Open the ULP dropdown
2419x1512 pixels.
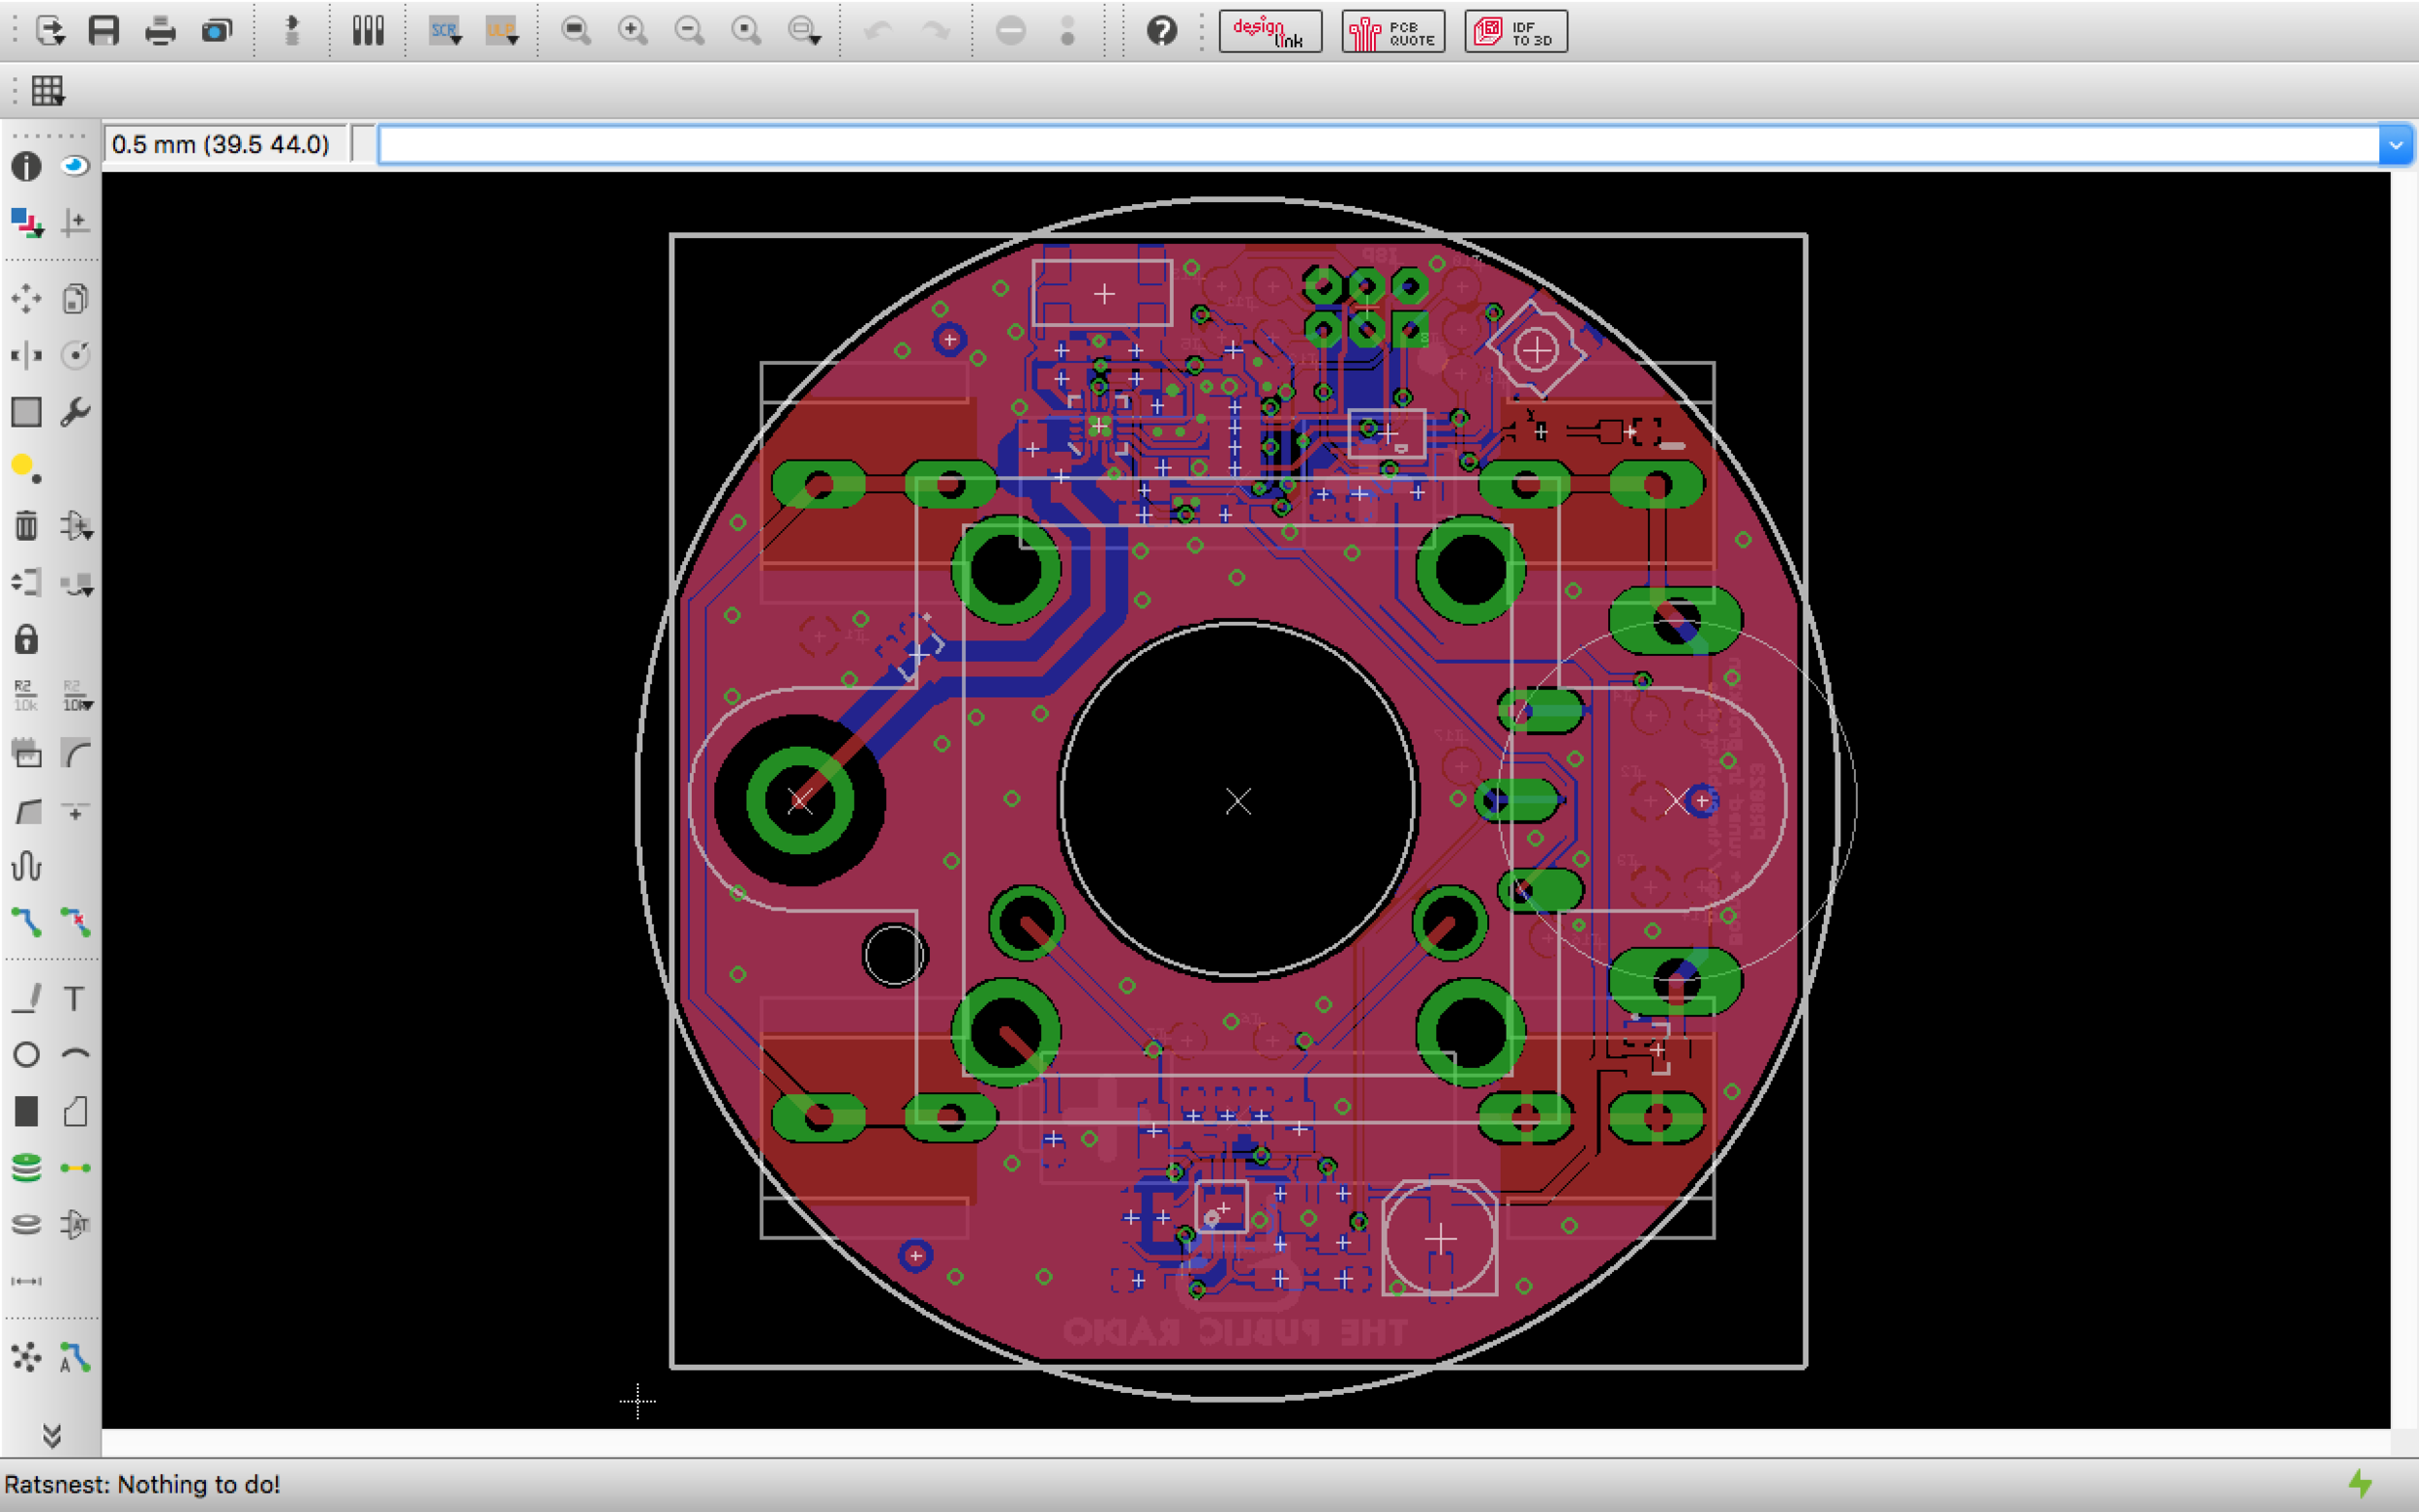[x=502, y=31]
